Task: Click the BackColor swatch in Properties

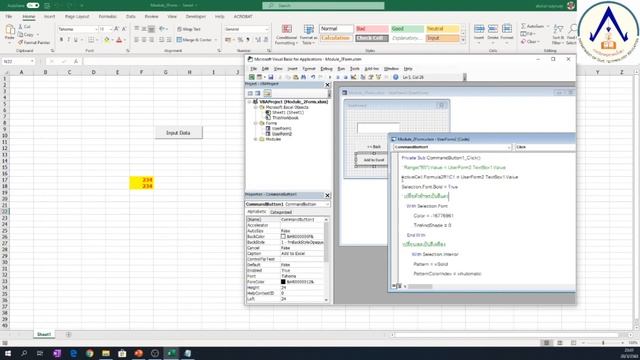Action: [x=283, y=236]
